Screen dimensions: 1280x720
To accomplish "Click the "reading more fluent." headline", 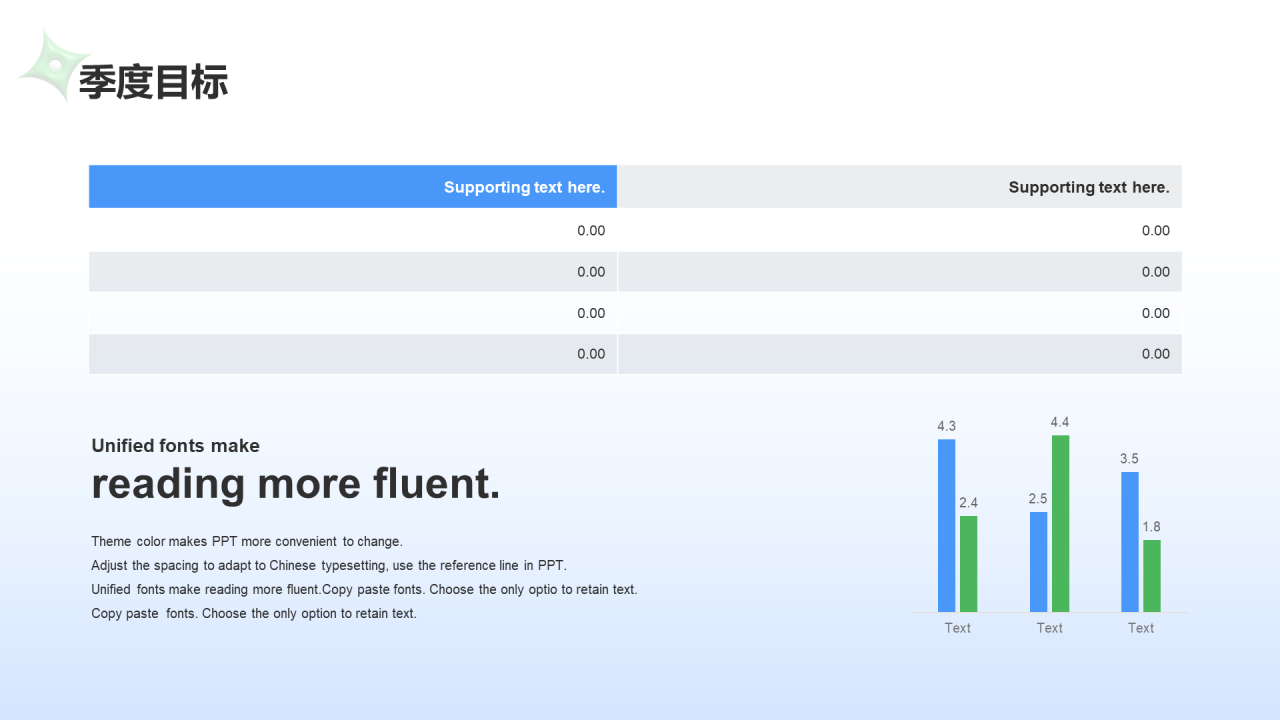I will pos(296,484).
